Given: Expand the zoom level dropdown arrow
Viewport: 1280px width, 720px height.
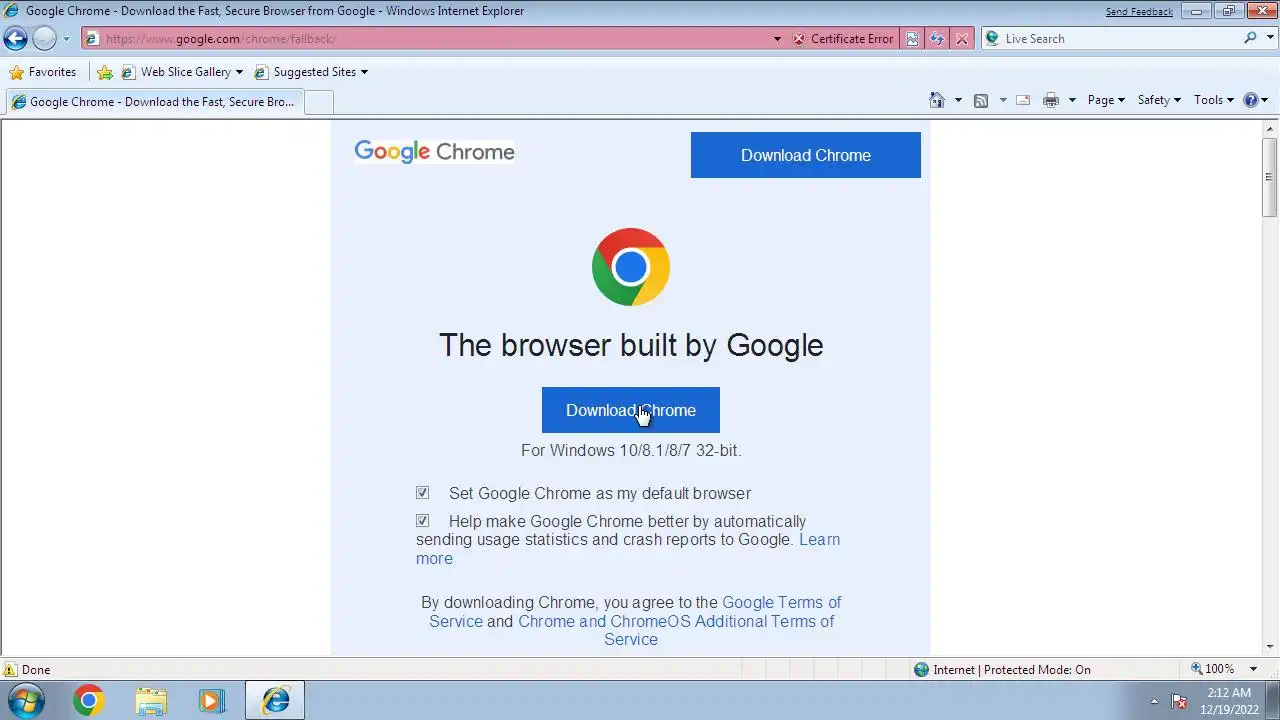Looking at the screenshot, I should 1251,669.
